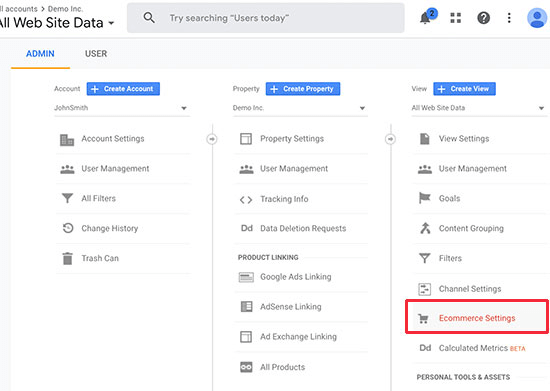Open Trash Can label

(100, 258)
